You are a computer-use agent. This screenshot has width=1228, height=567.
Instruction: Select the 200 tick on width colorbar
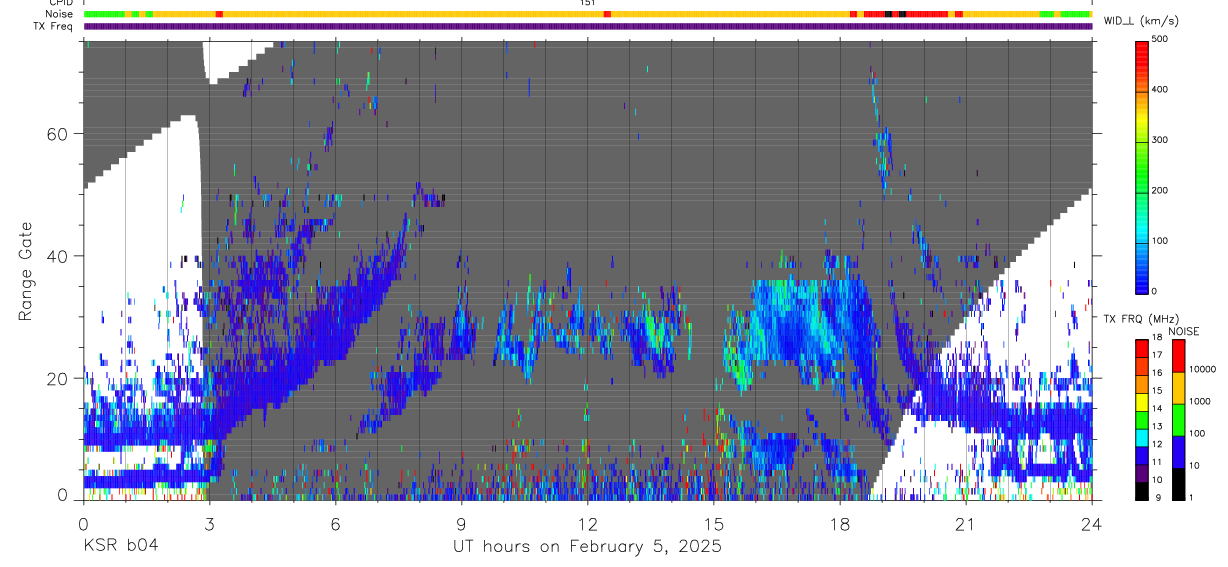[1161, 190]
